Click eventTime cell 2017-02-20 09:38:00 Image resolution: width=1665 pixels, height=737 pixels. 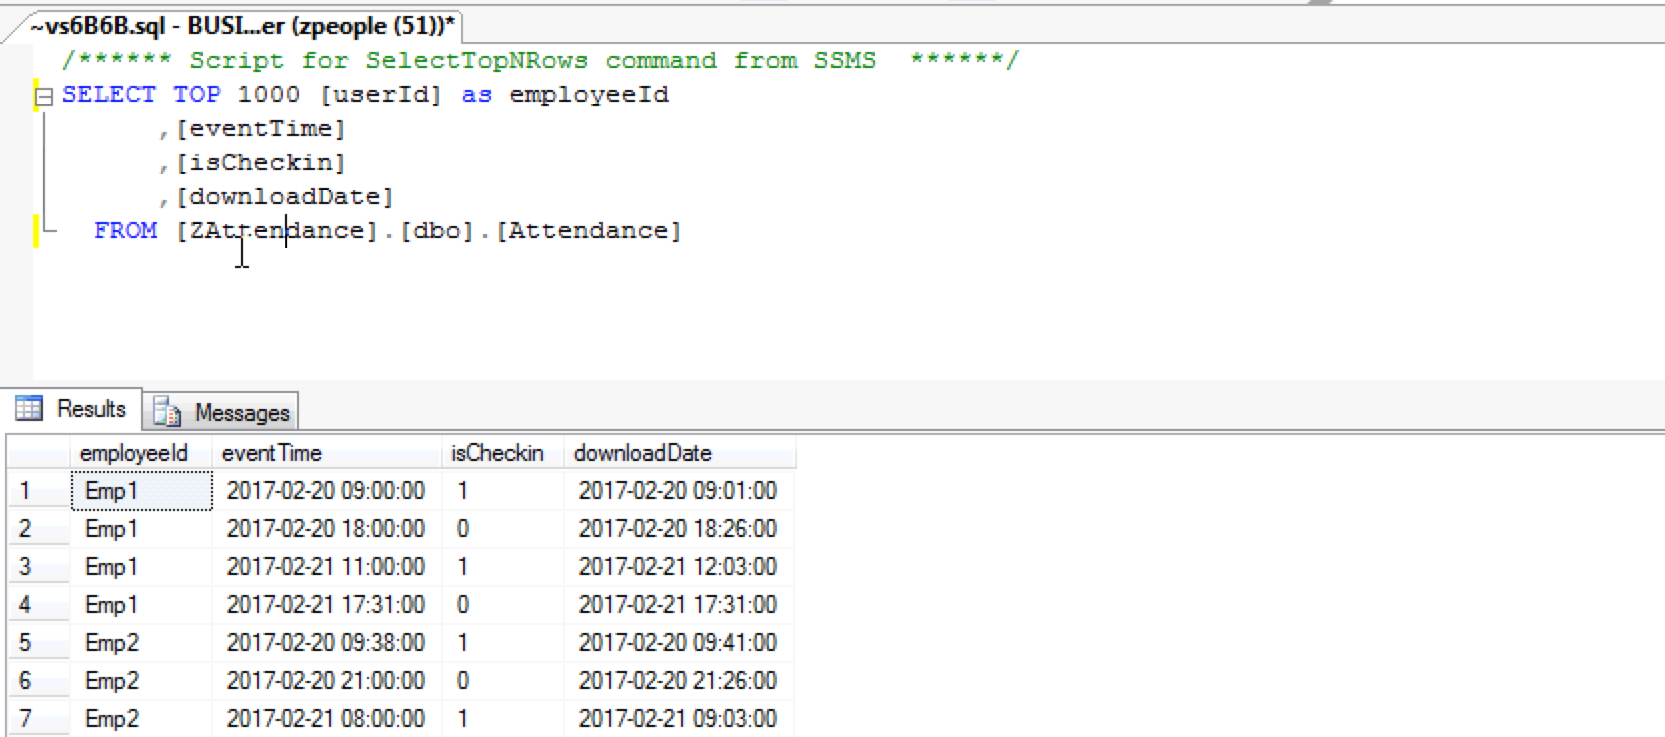327,643
